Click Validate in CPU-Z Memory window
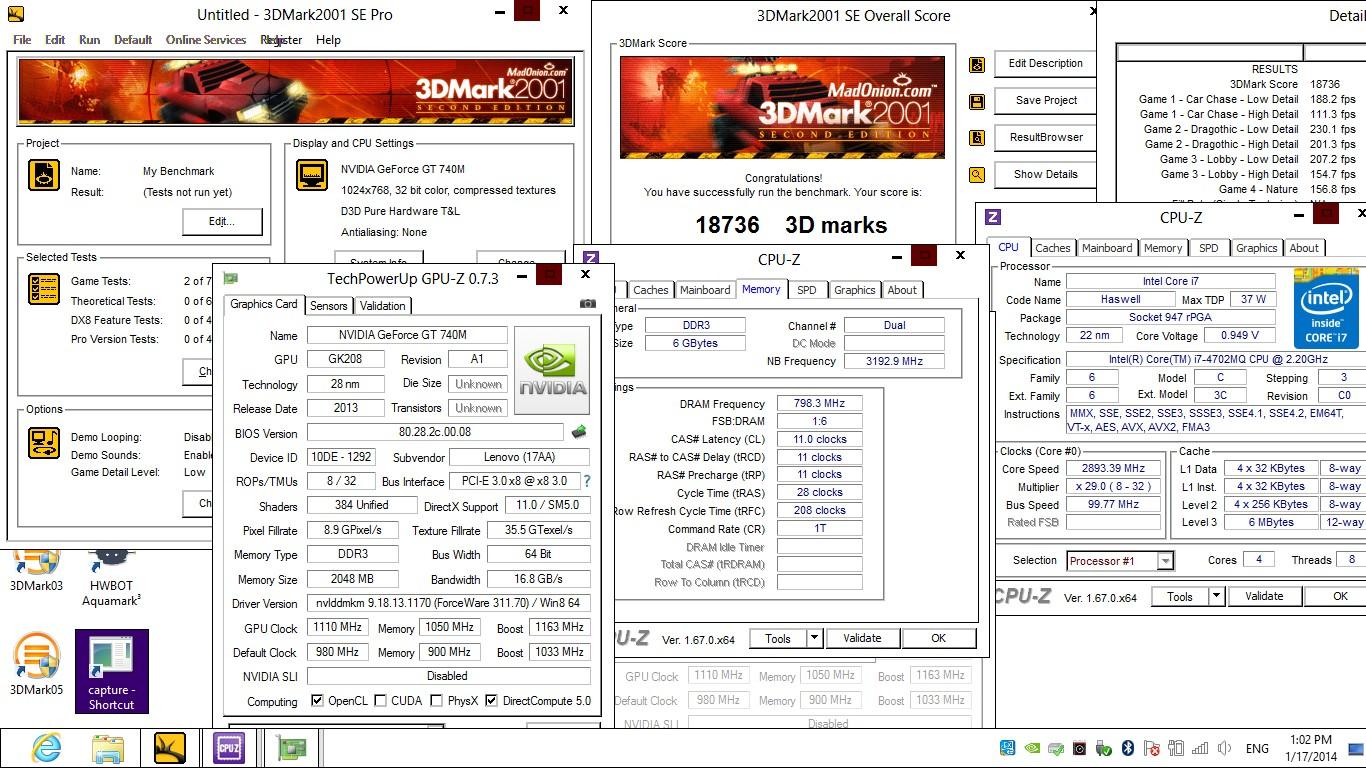The width and height of the screenshot is (1366, 768). (862, 638)
